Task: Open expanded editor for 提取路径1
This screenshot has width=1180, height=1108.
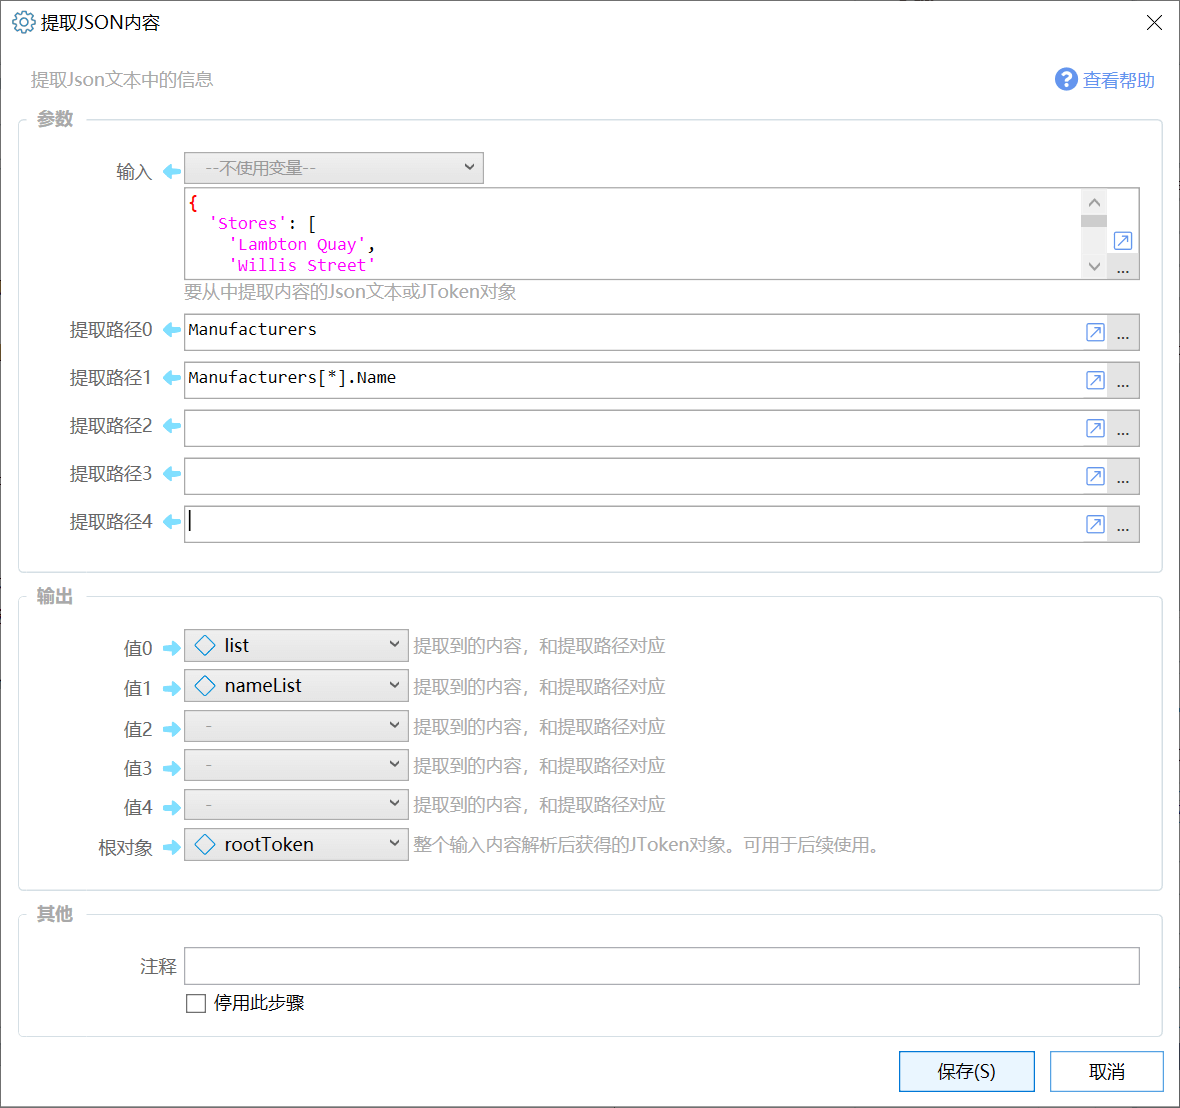Action: [x=1095, y=380]
